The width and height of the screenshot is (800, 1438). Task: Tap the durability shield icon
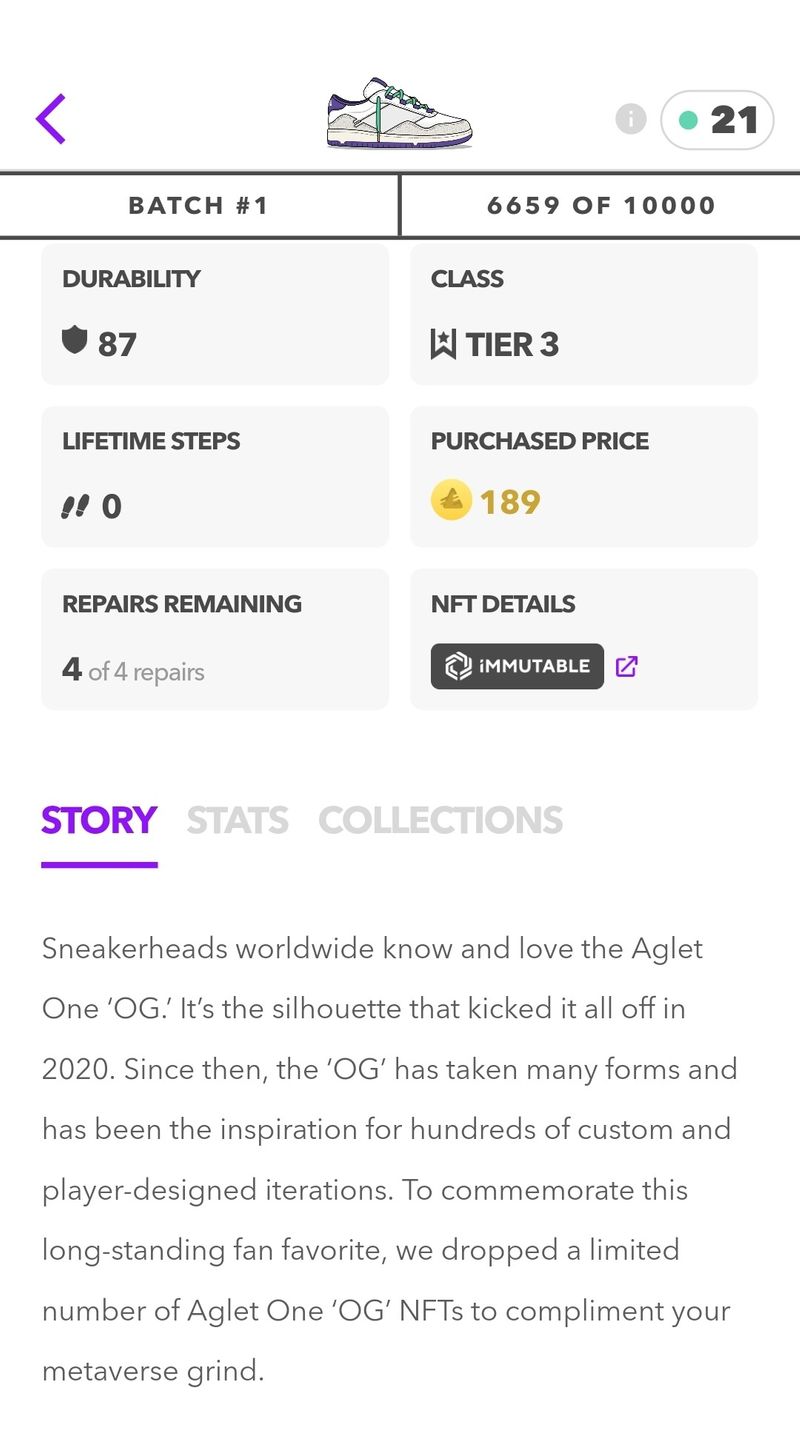point(75,342)
